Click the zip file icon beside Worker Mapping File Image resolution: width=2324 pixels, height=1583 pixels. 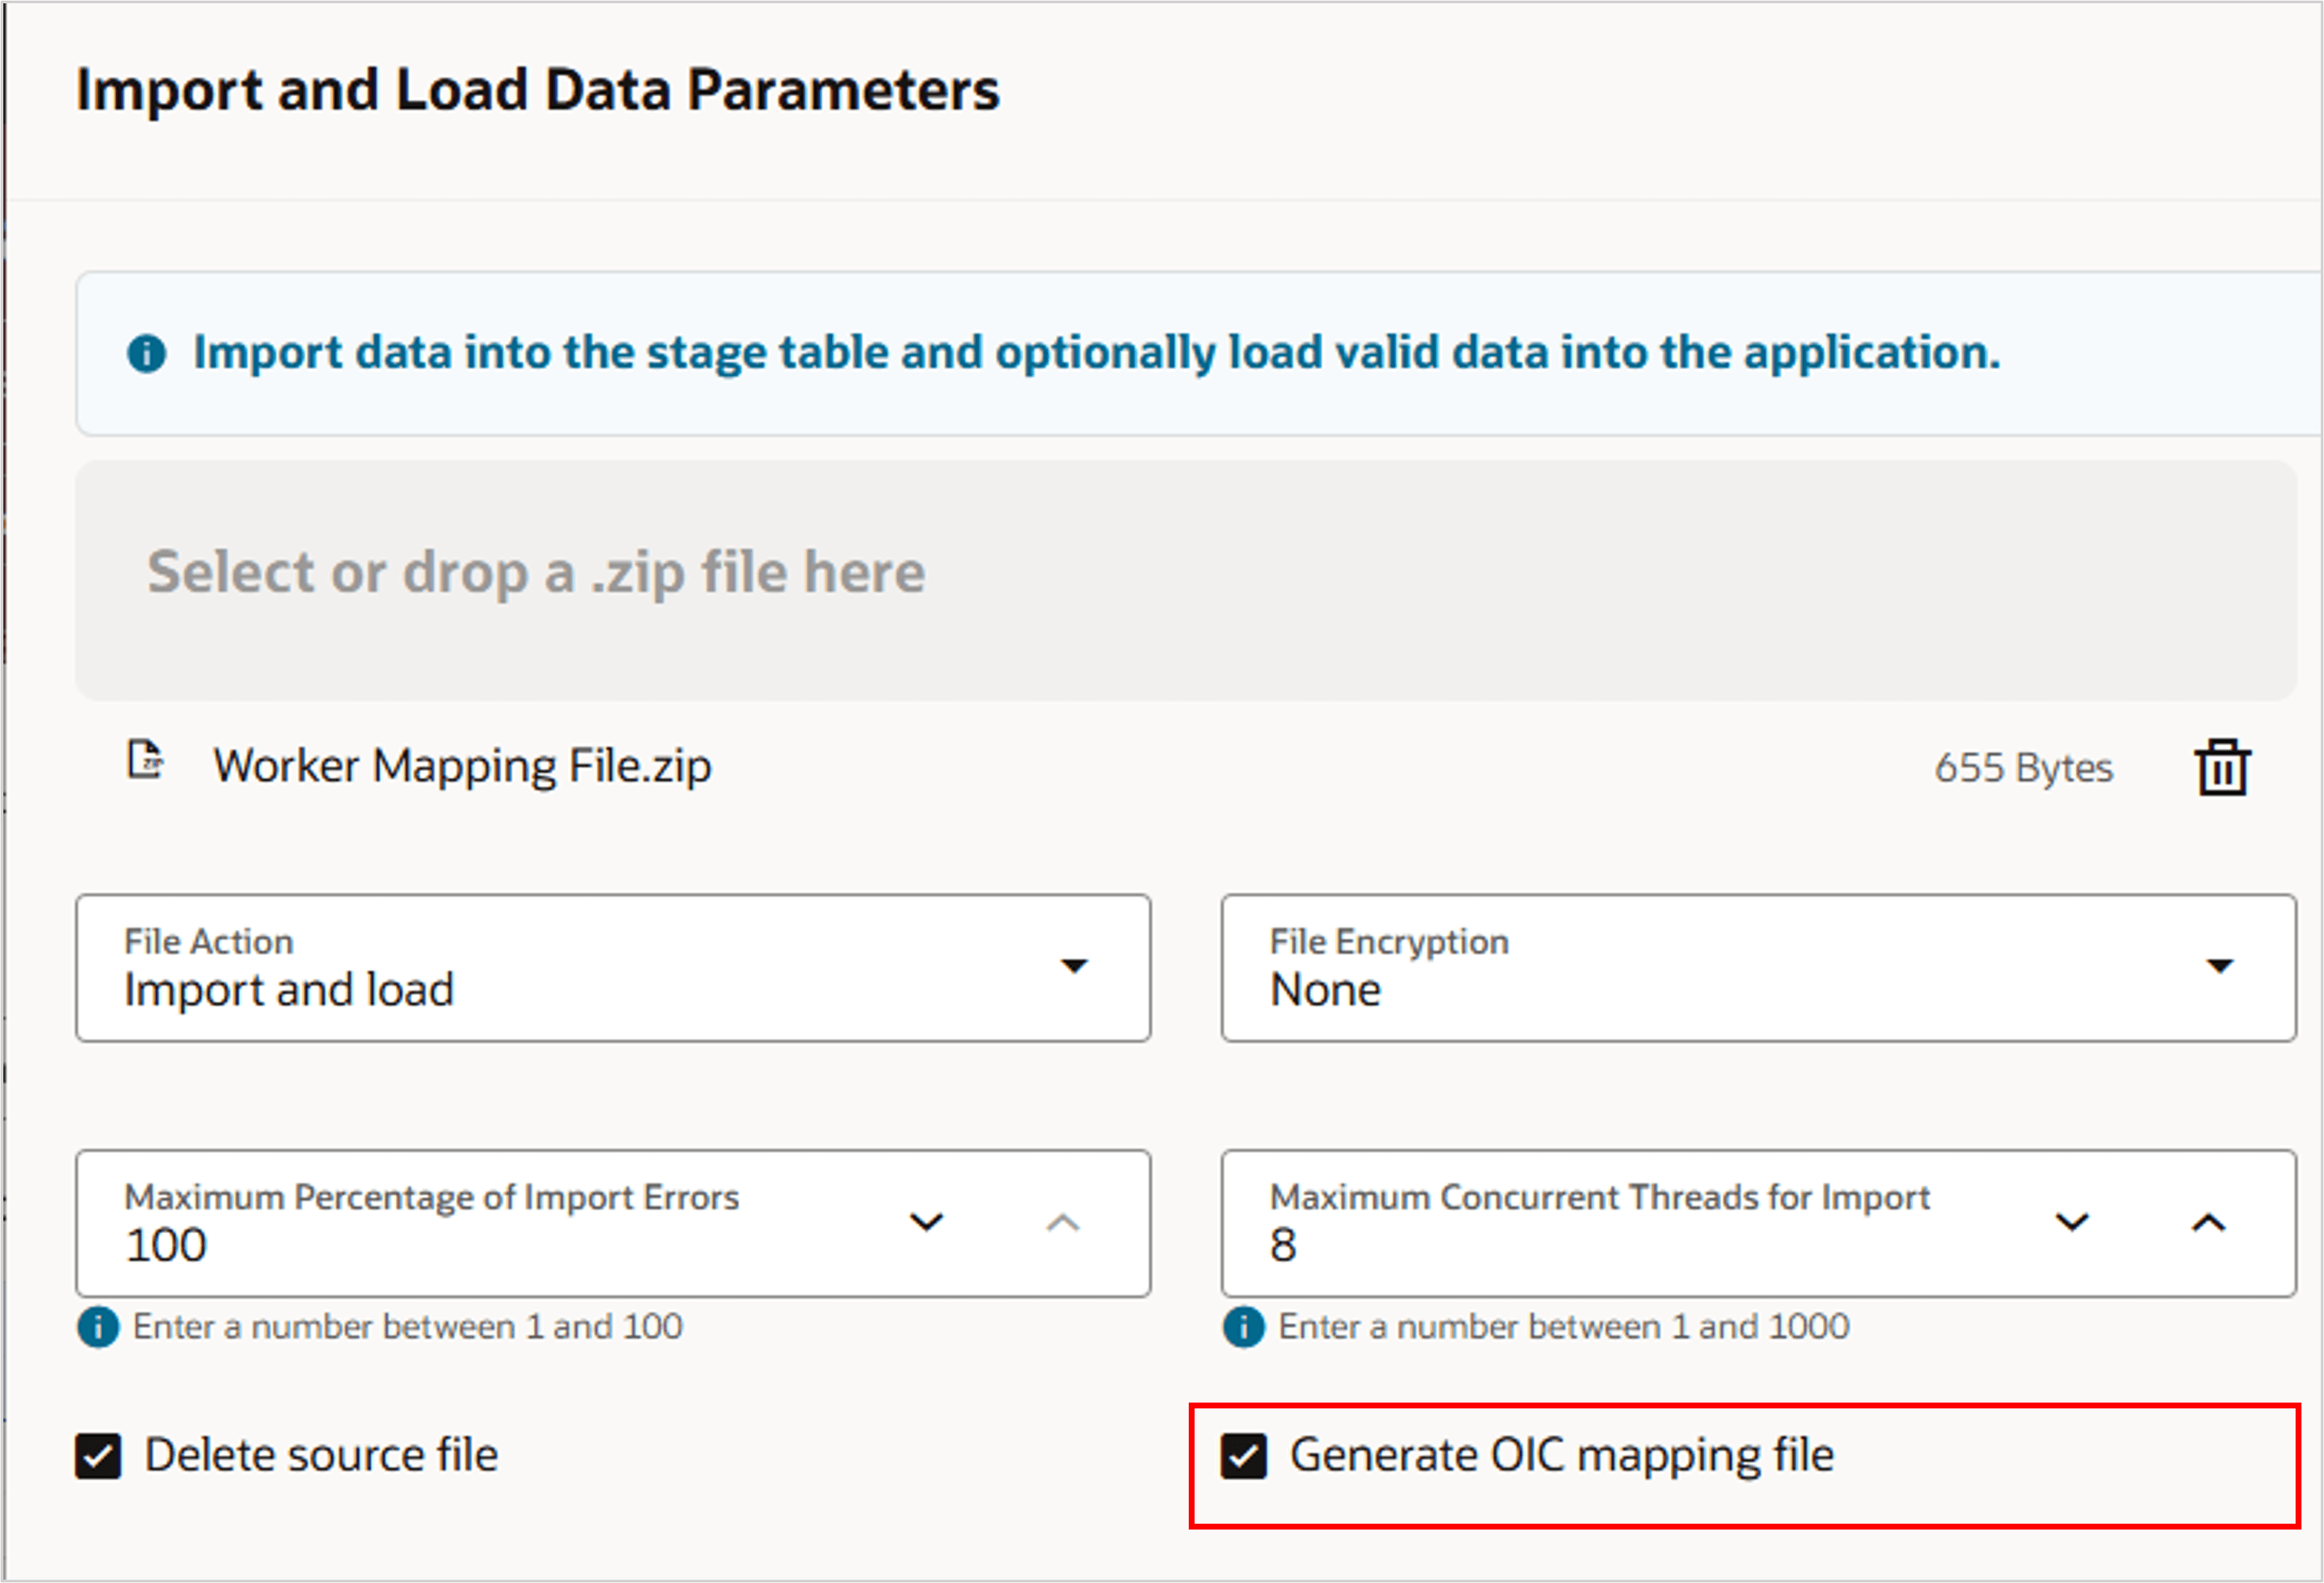point(145,760)
